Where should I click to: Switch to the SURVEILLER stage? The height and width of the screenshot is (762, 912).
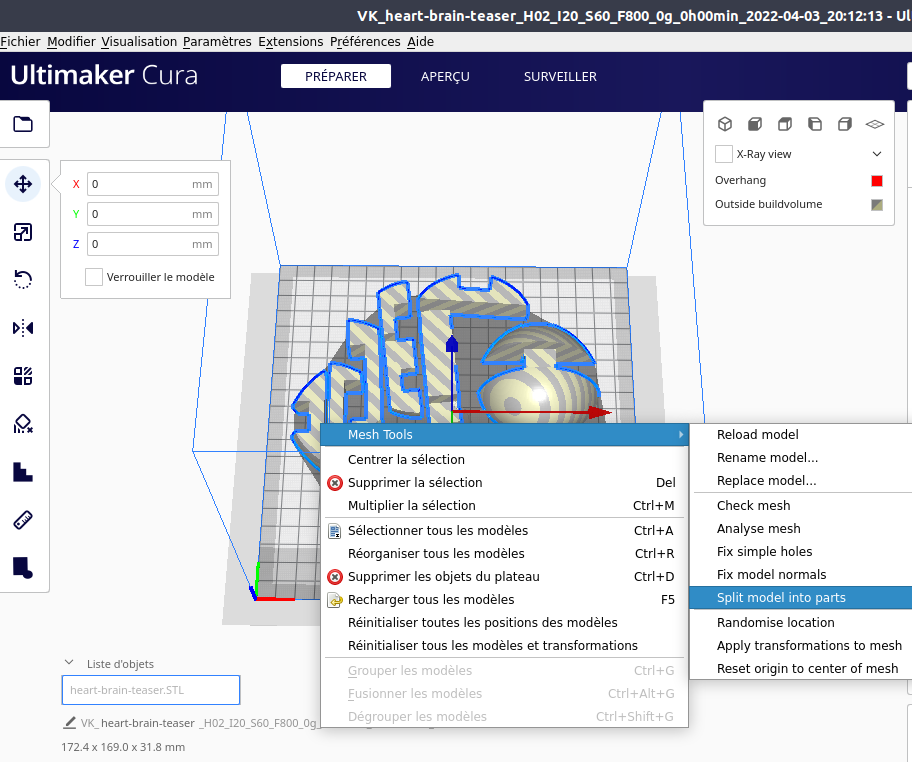click(x=560, y=76)
